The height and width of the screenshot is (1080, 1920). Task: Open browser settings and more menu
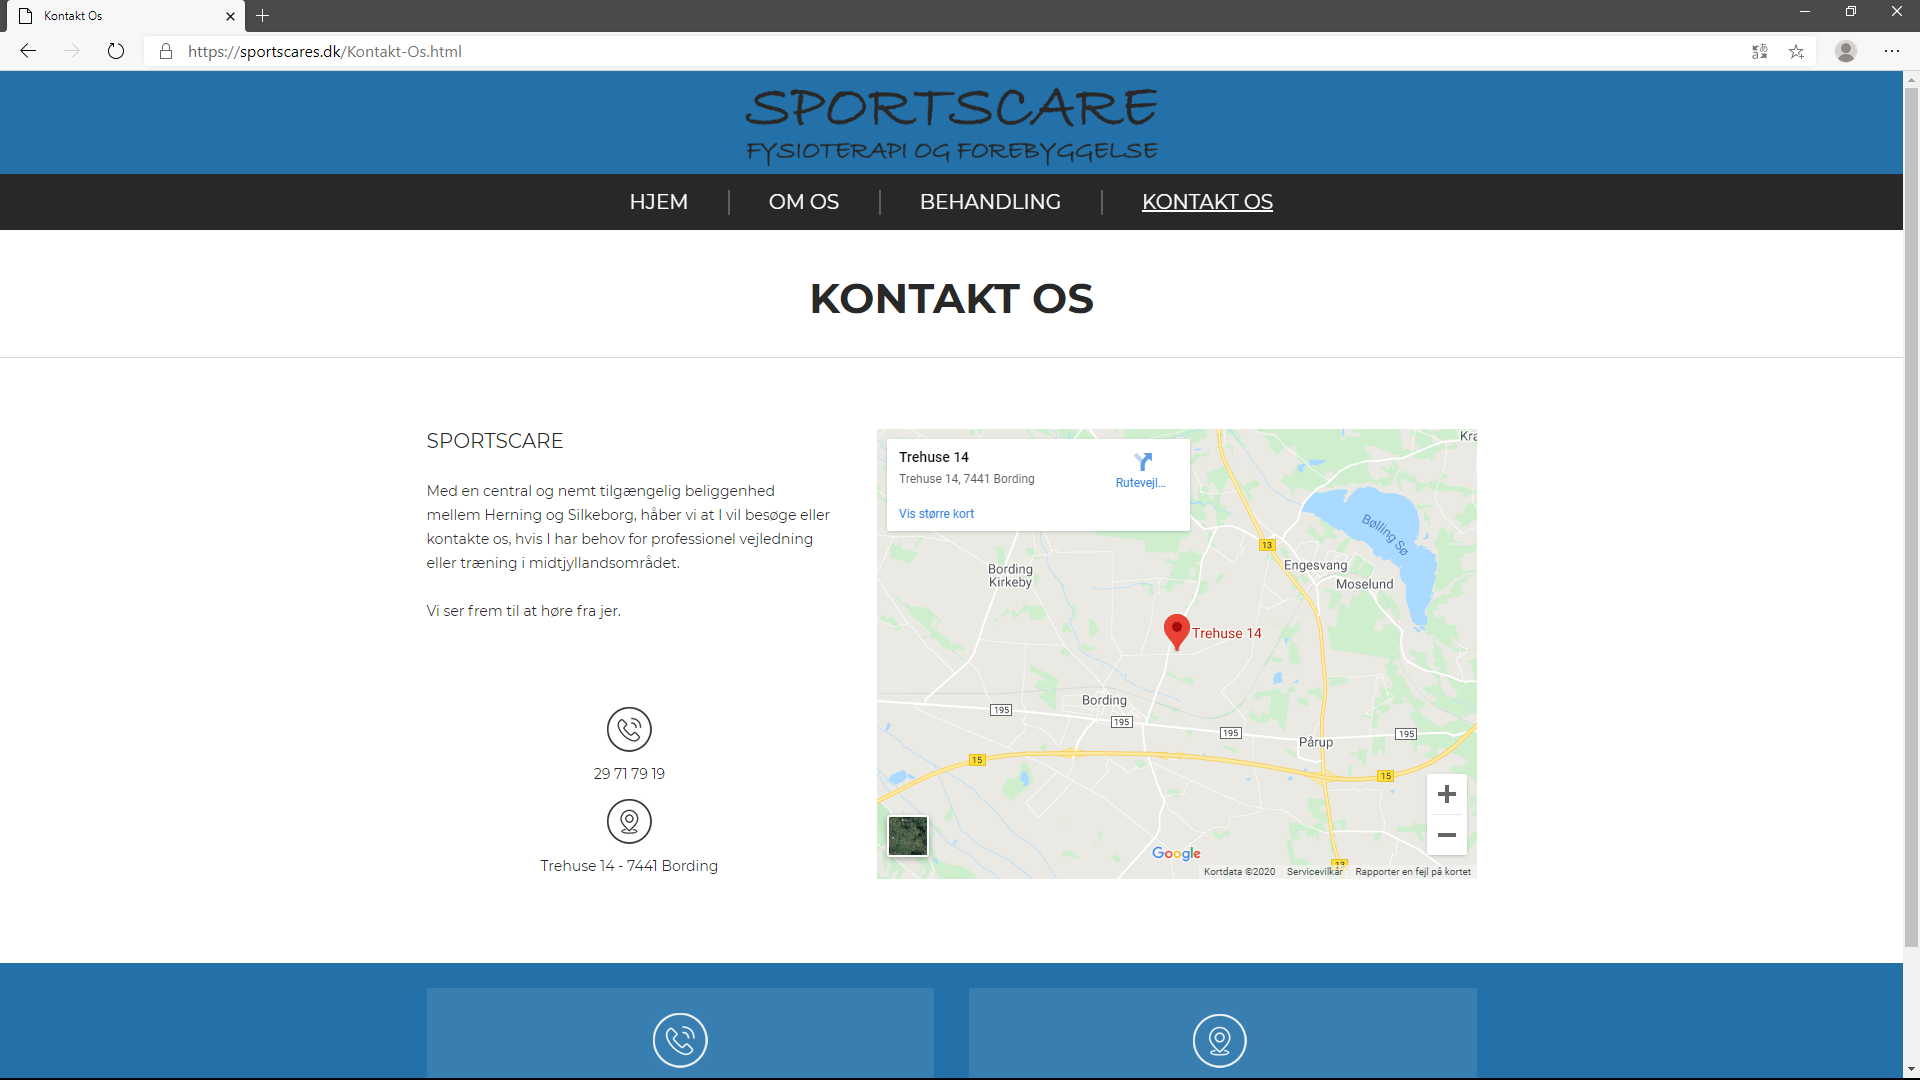coord(1892,51)
